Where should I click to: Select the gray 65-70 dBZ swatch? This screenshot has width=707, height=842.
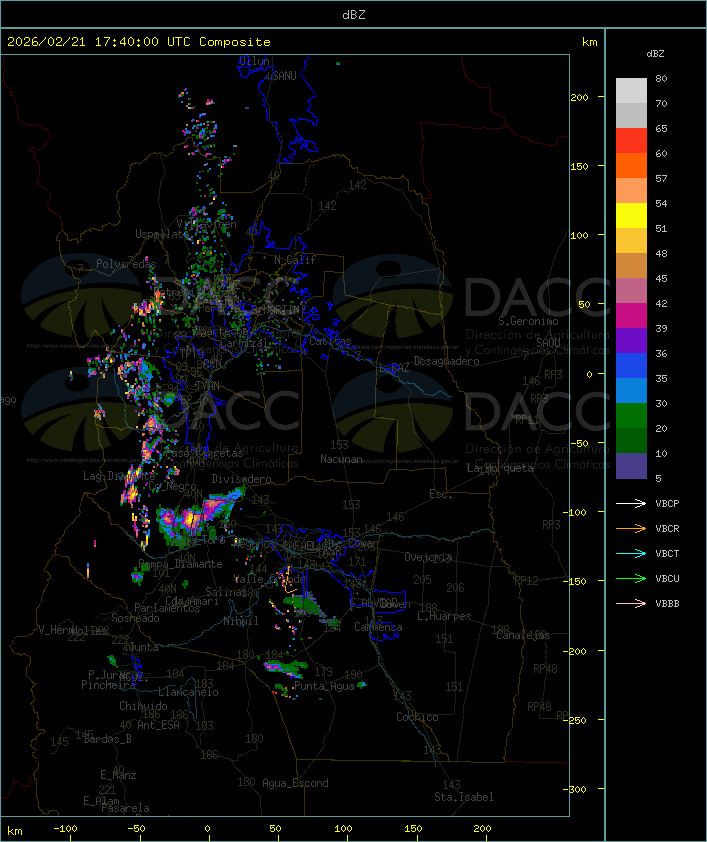(x=631, y=115)
